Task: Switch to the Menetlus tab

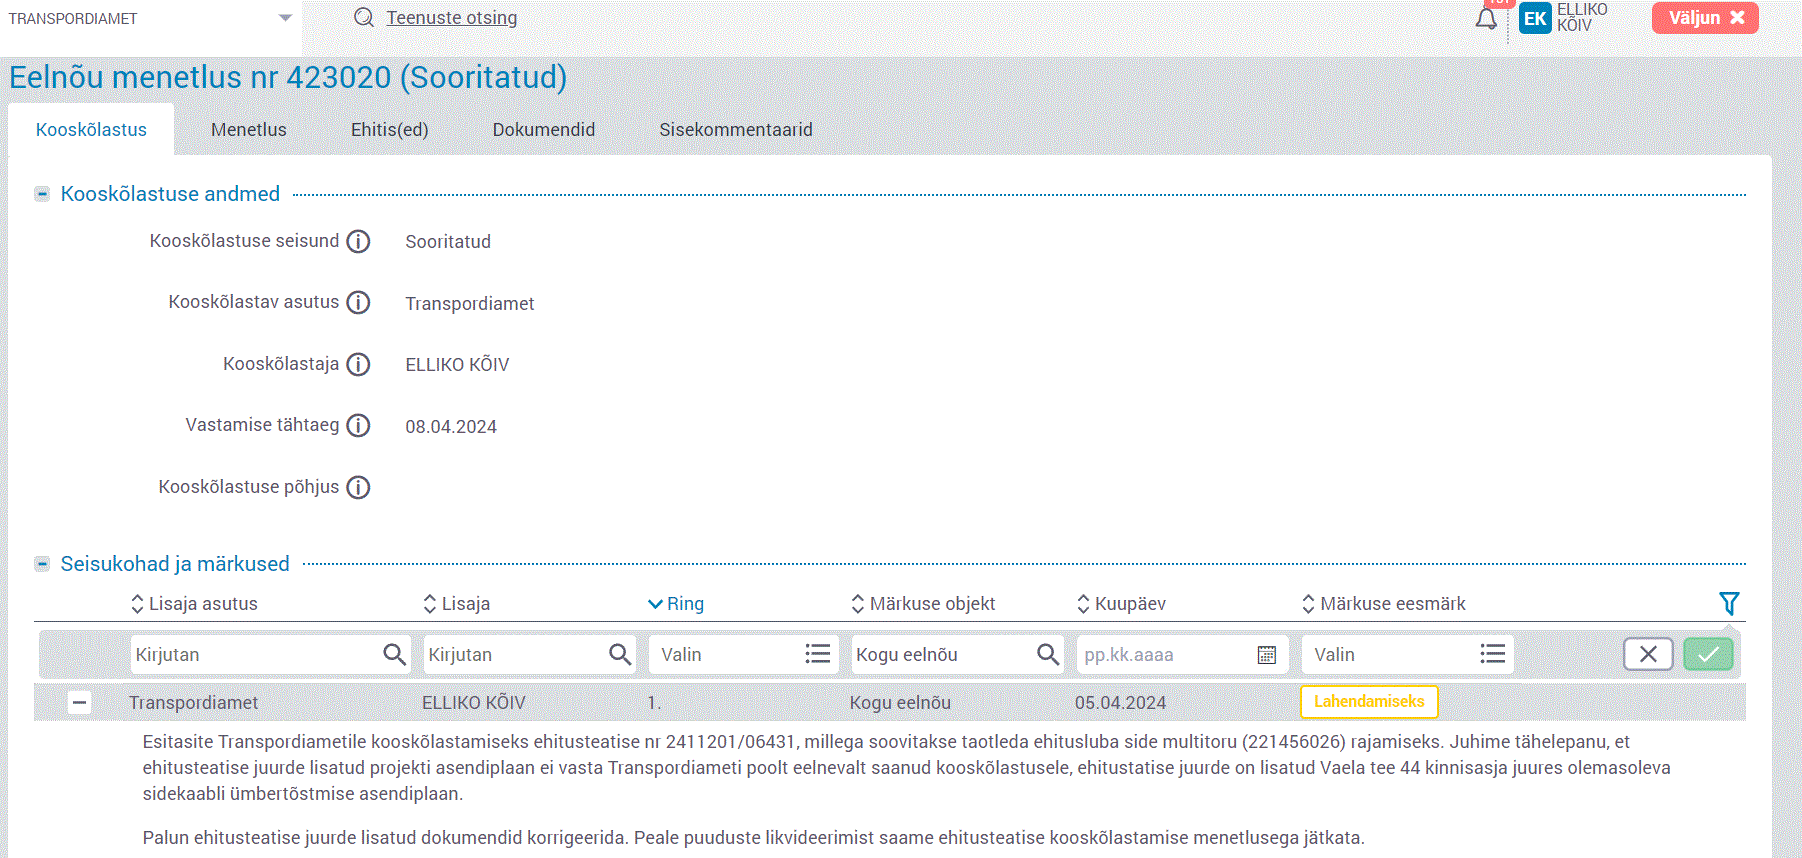Action: click(x=248, y=130)
